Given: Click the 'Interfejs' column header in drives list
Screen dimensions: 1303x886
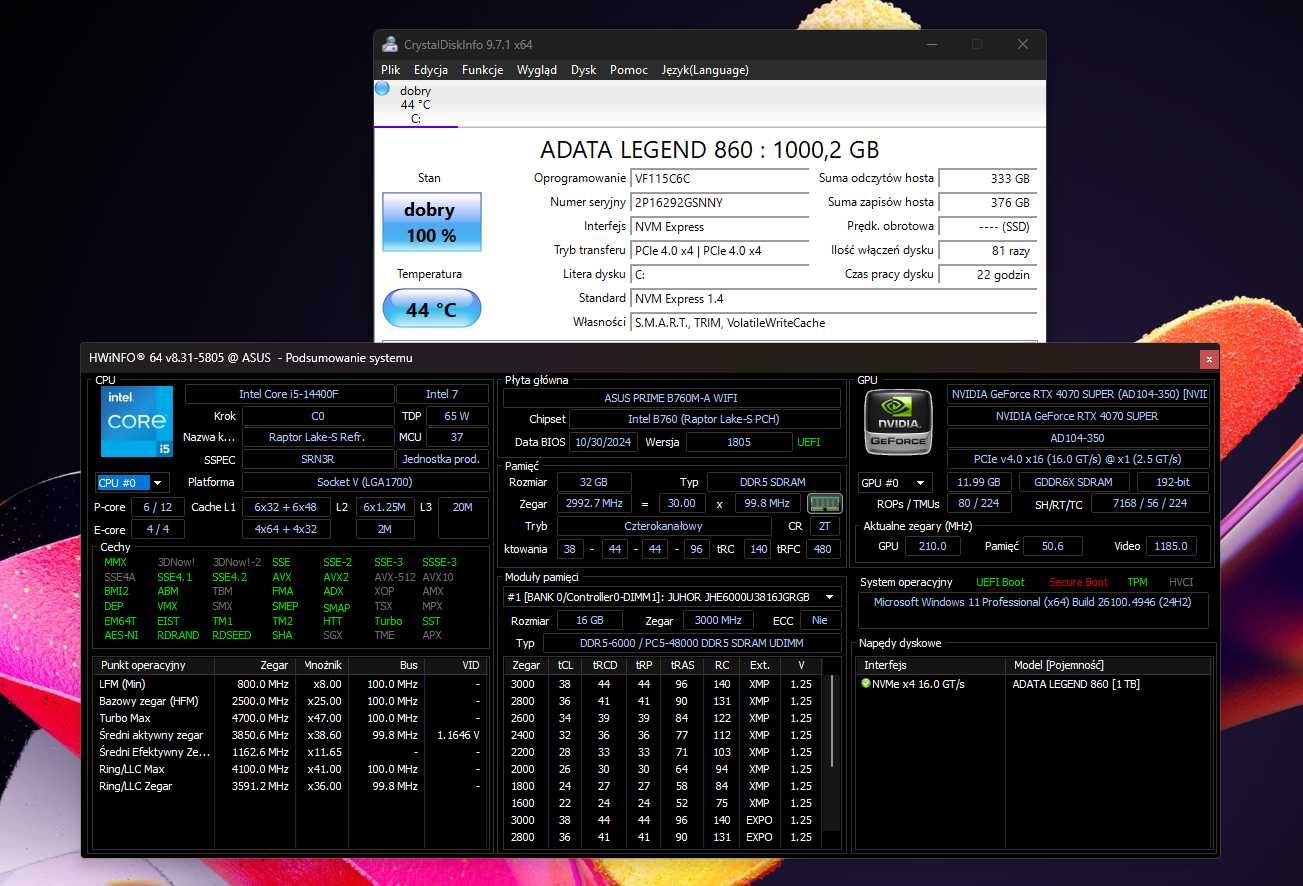Looking at the screenshot, I should tap(931, 665).
